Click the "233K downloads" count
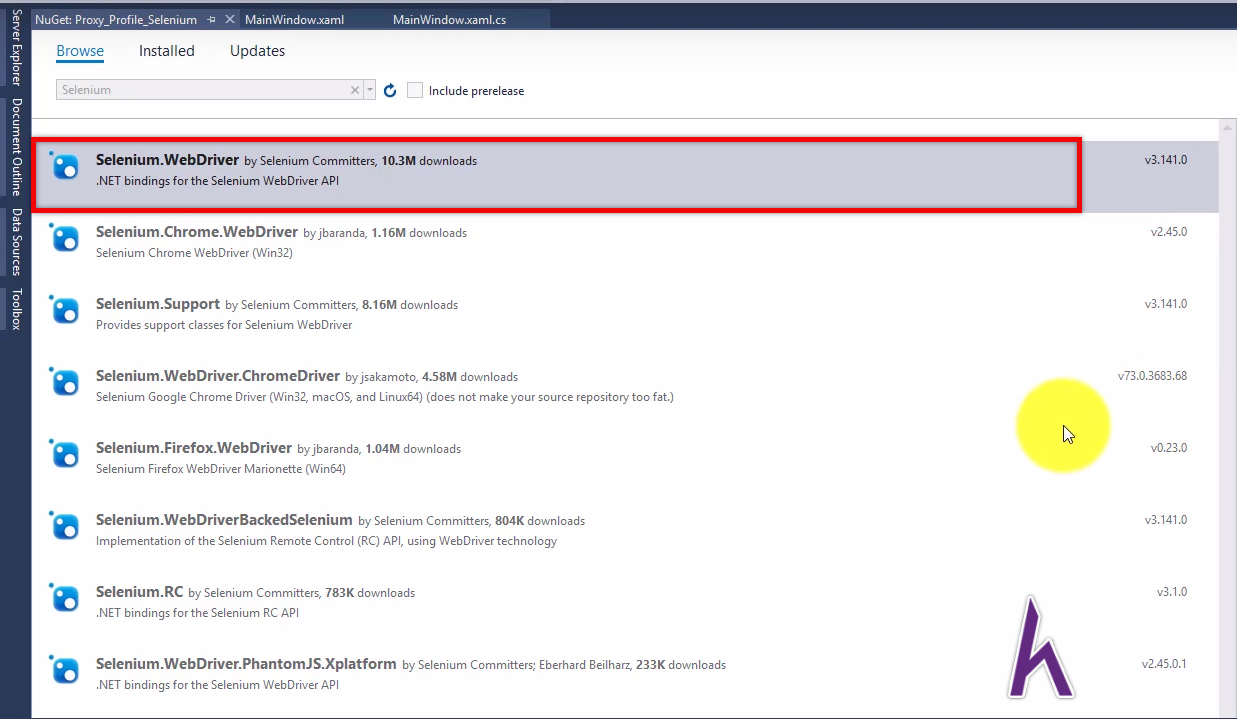 point(681,665)
